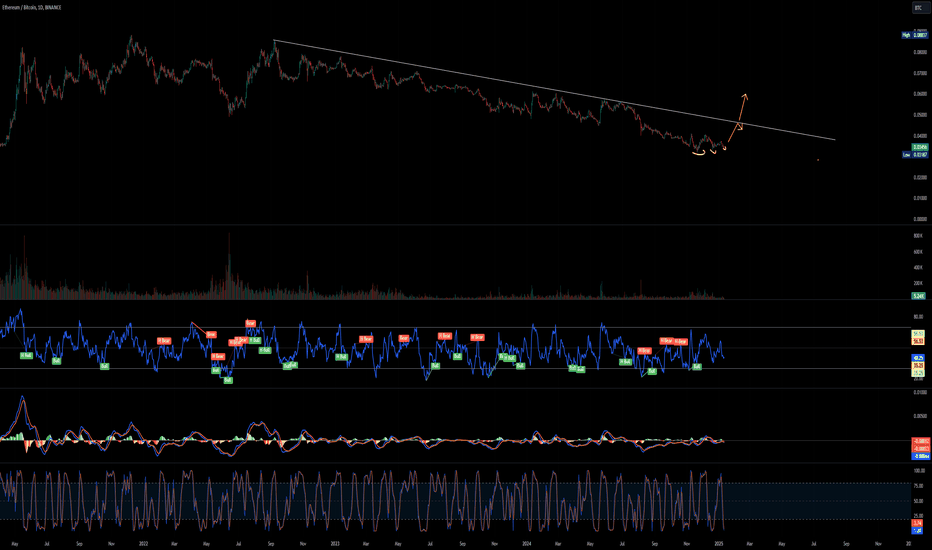Click the green current price tag on the price axis
Image resolution: width=932 pixels, height=550 pixels.
tap(920, 147)
